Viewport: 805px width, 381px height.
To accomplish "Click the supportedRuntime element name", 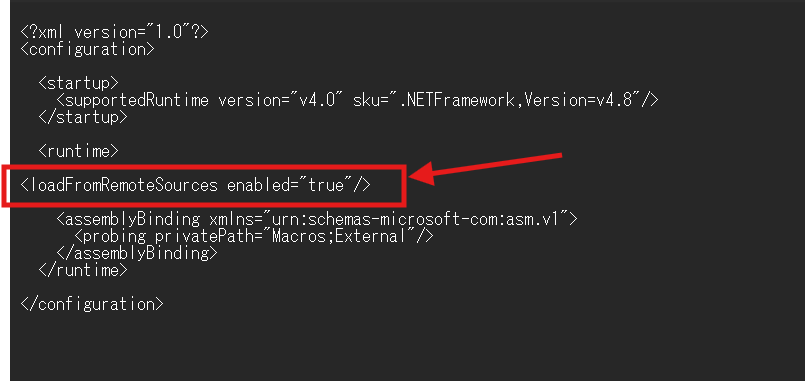I will 136,100.
